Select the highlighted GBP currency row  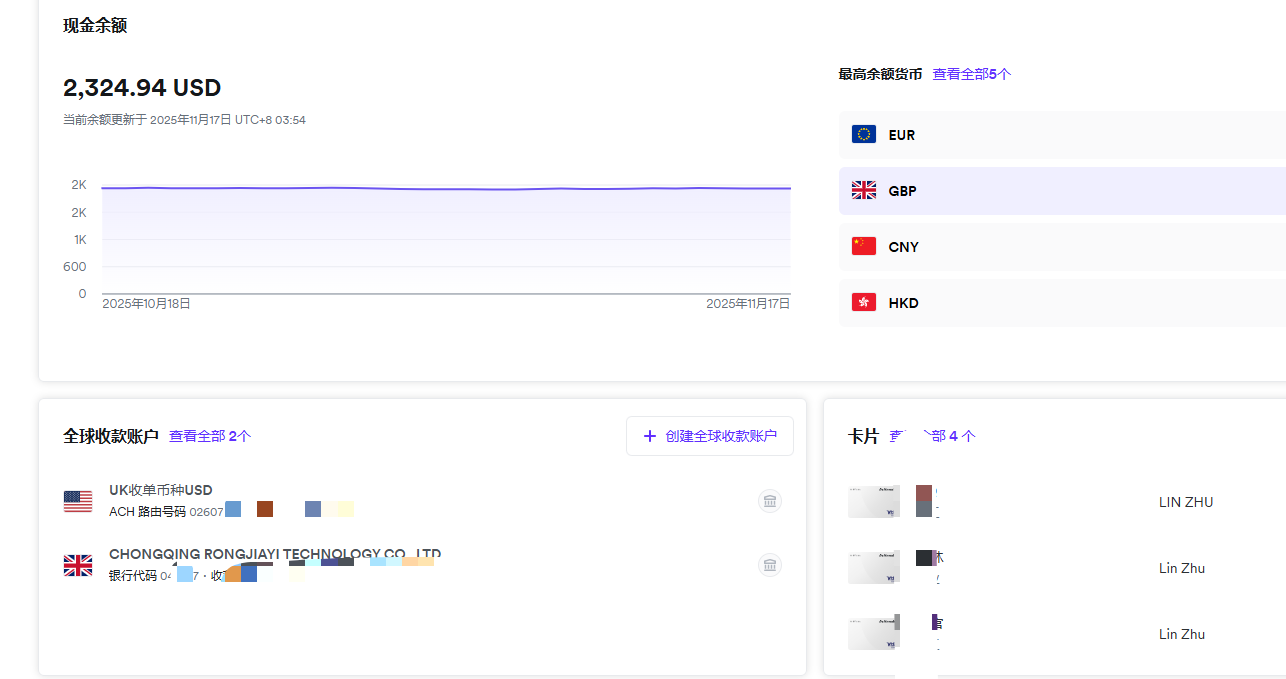[1000, 189]
